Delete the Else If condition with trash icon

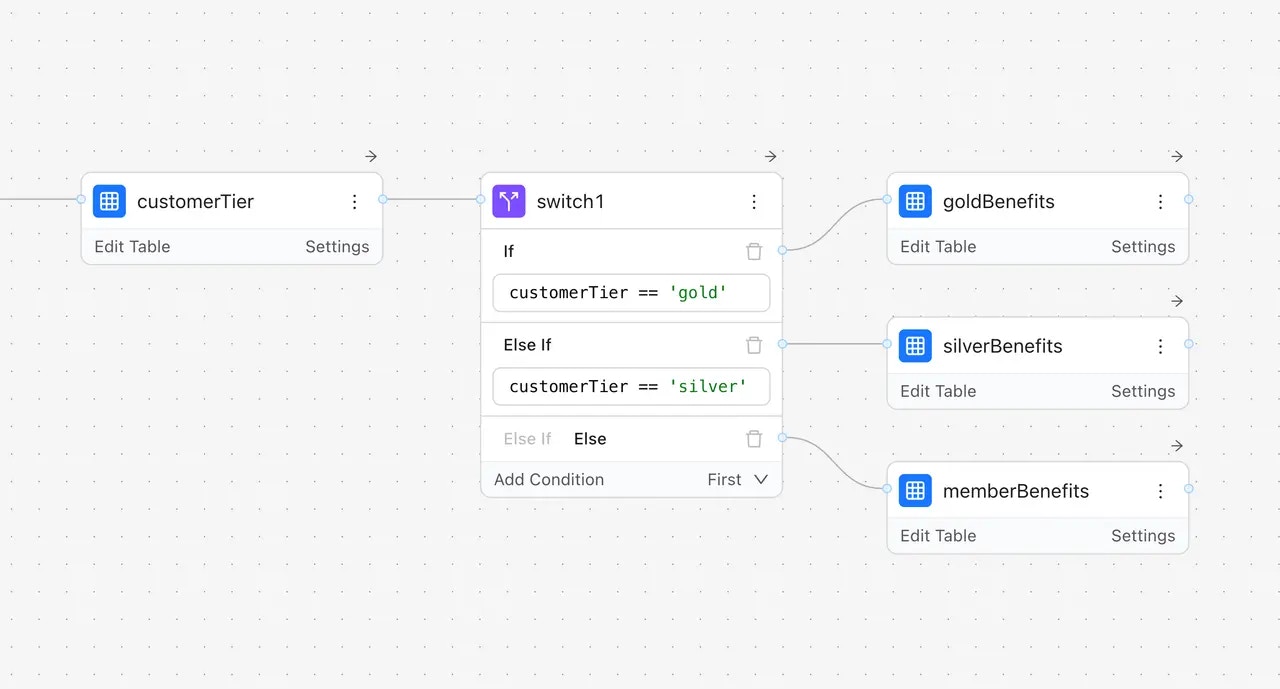click(x=754, y=345)
